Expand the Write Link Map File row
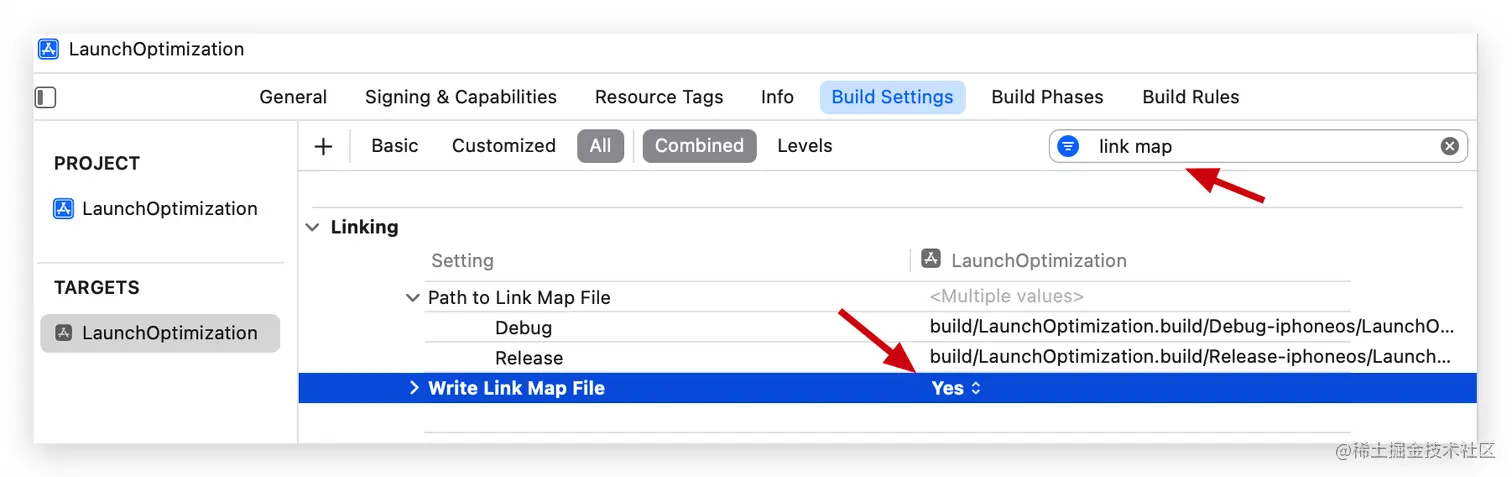The height and width of the screenshot is (477, 1512). (x=414, y=388)
